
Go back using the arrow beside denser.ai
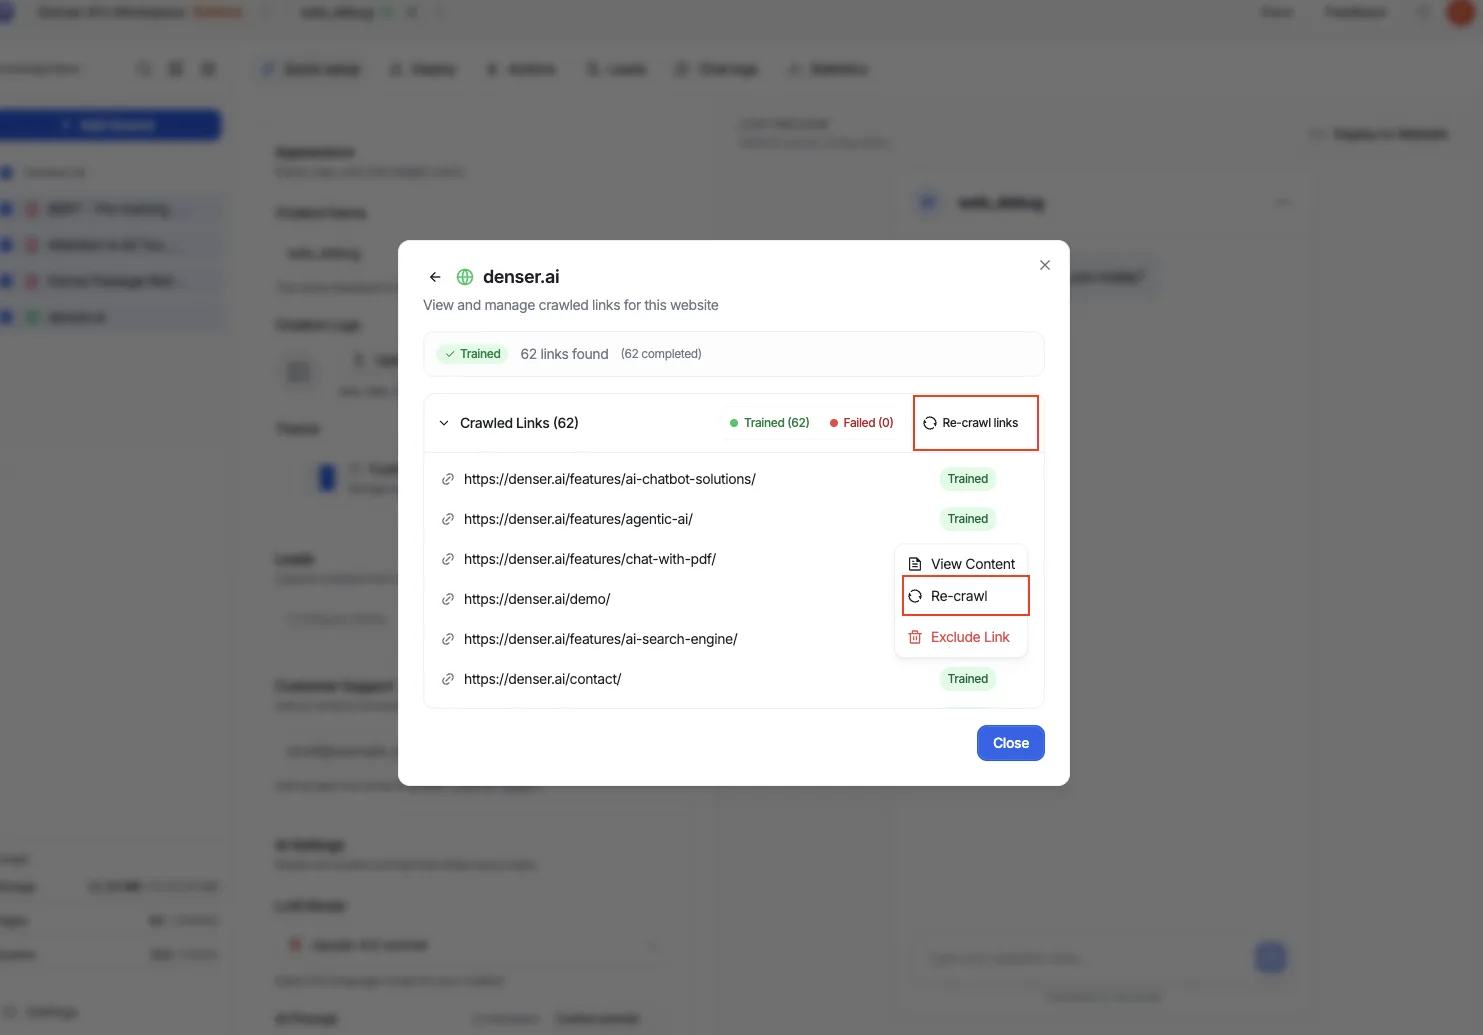435,277
